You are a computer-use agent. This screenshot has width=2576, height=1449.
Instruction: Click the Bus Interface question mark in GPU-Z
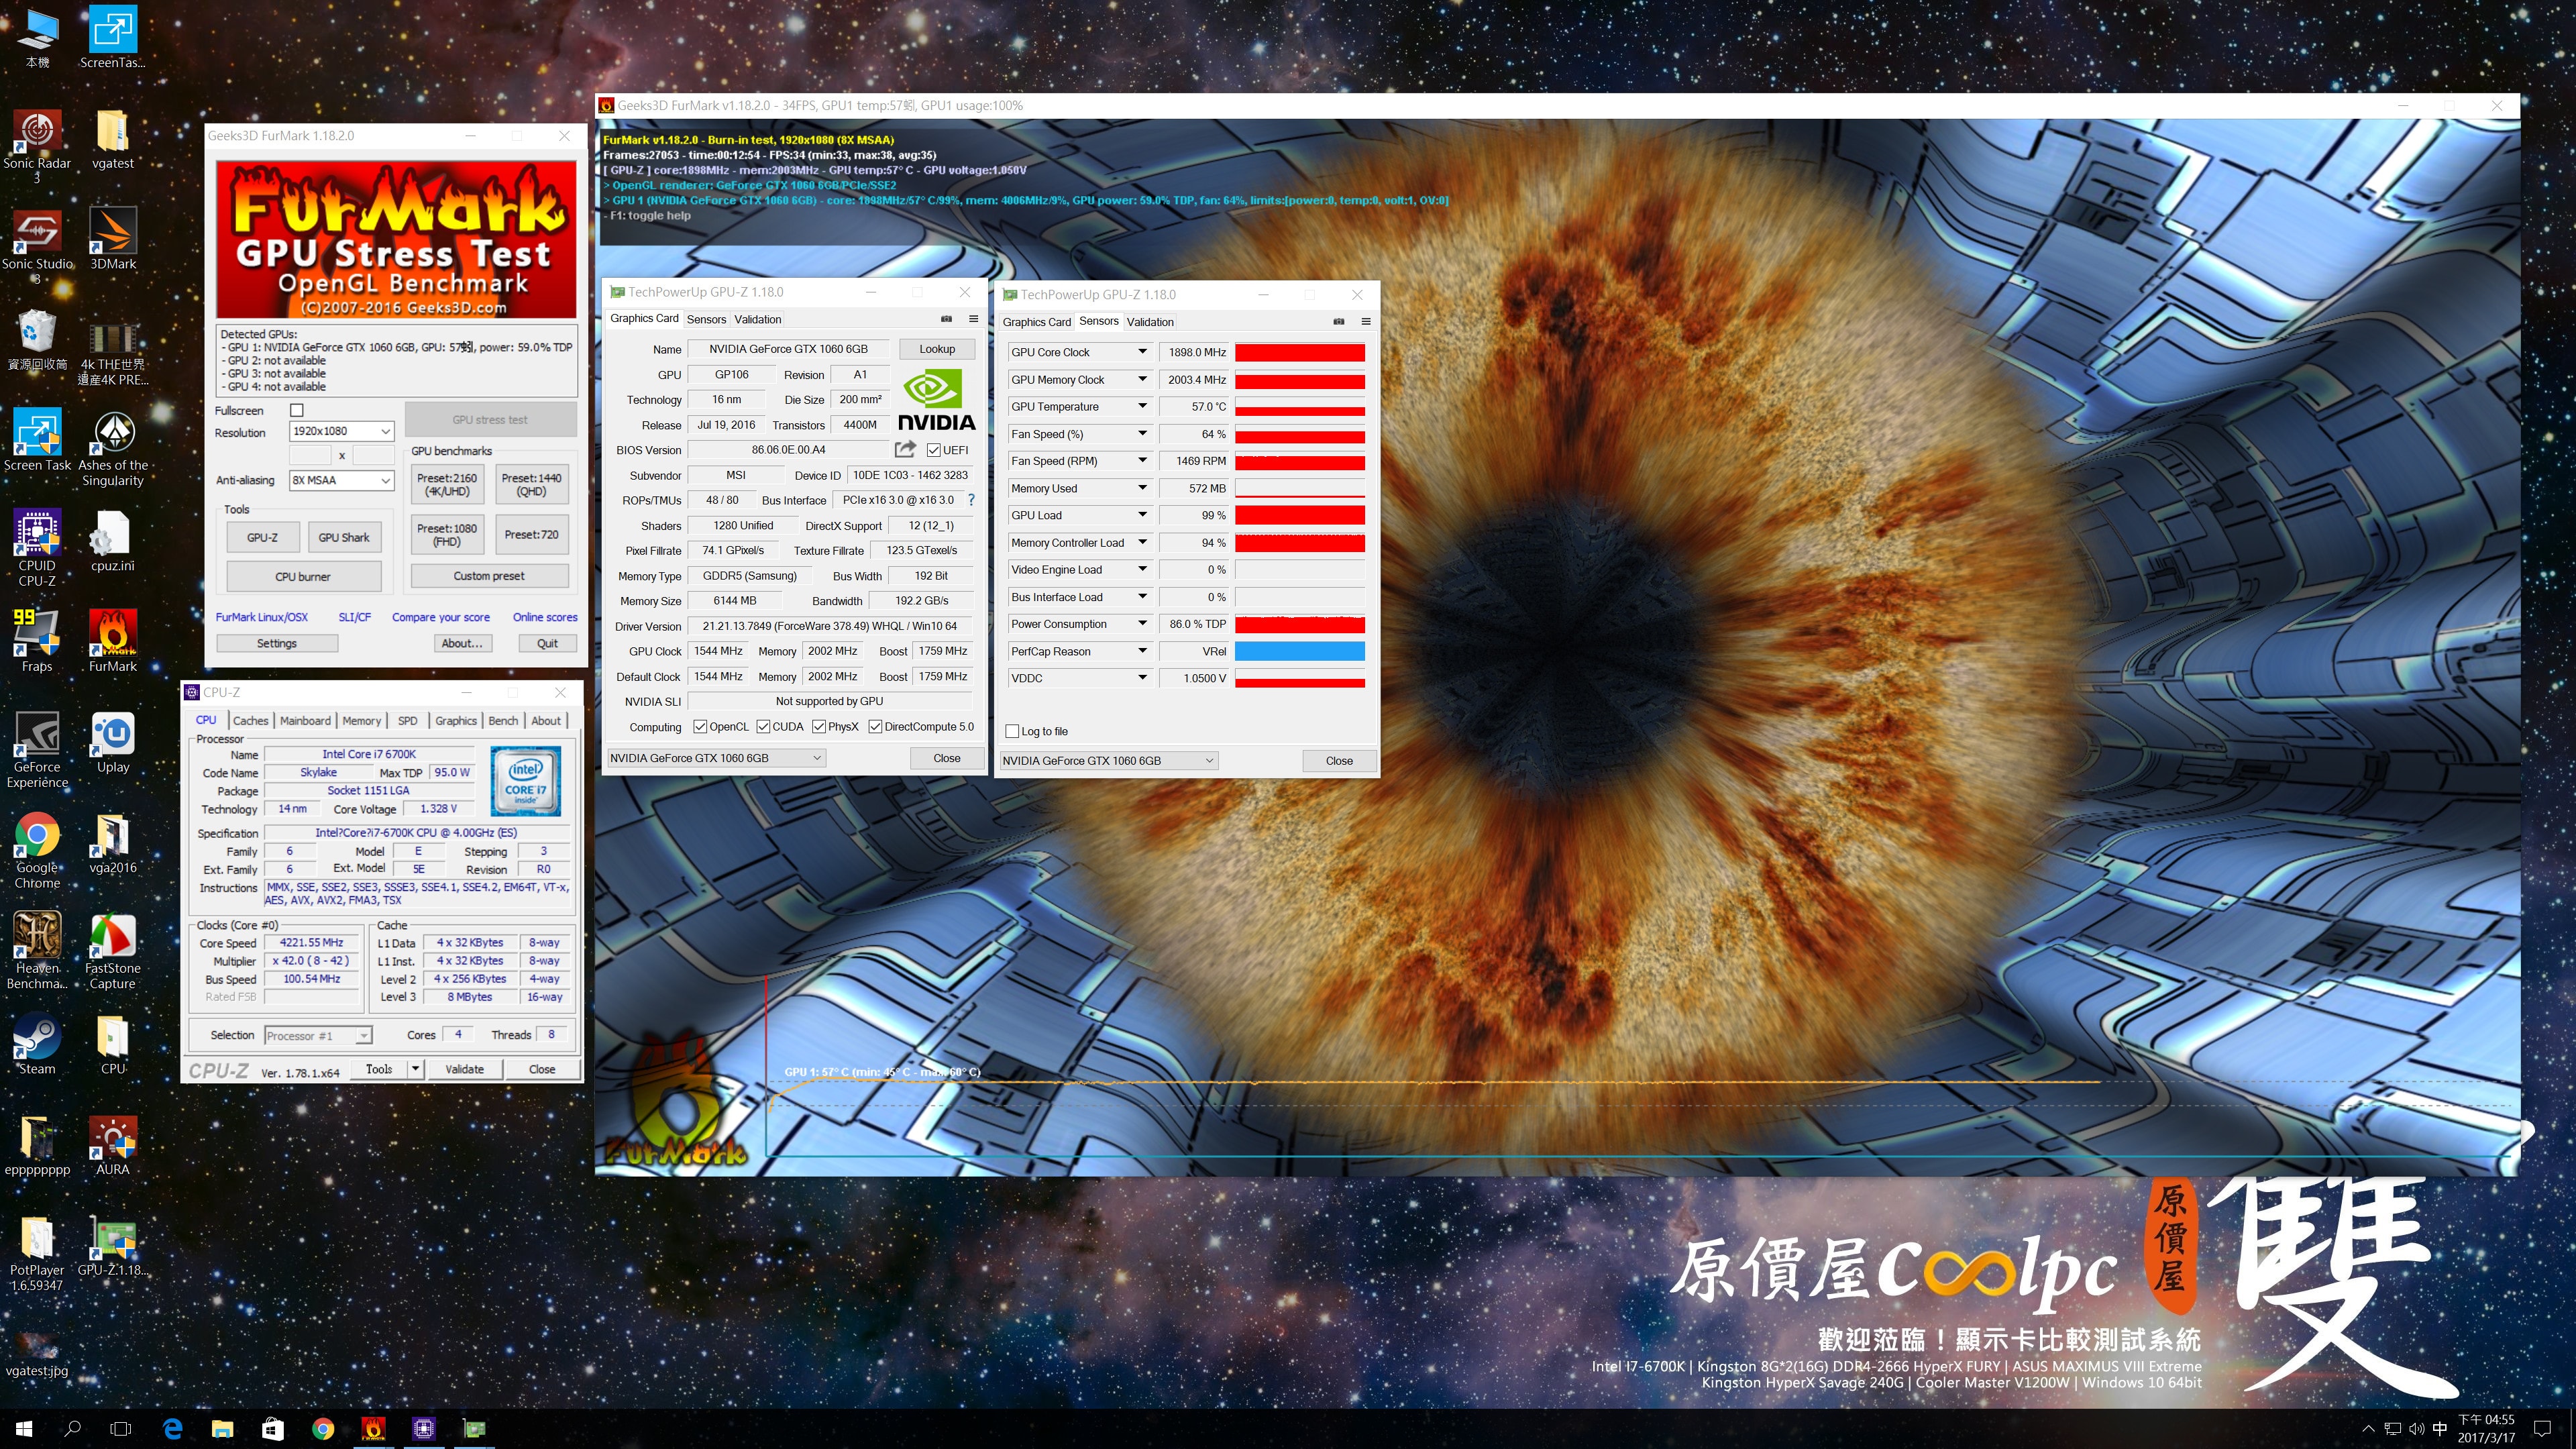[970, 500]
